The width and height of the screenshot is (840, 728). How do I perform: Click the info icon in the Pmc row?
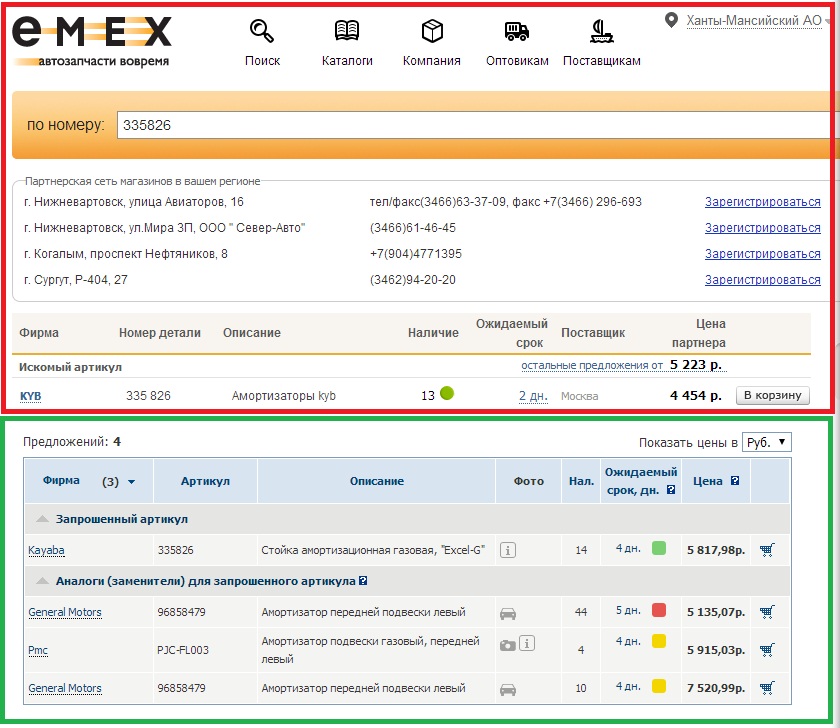click(527, 643)
